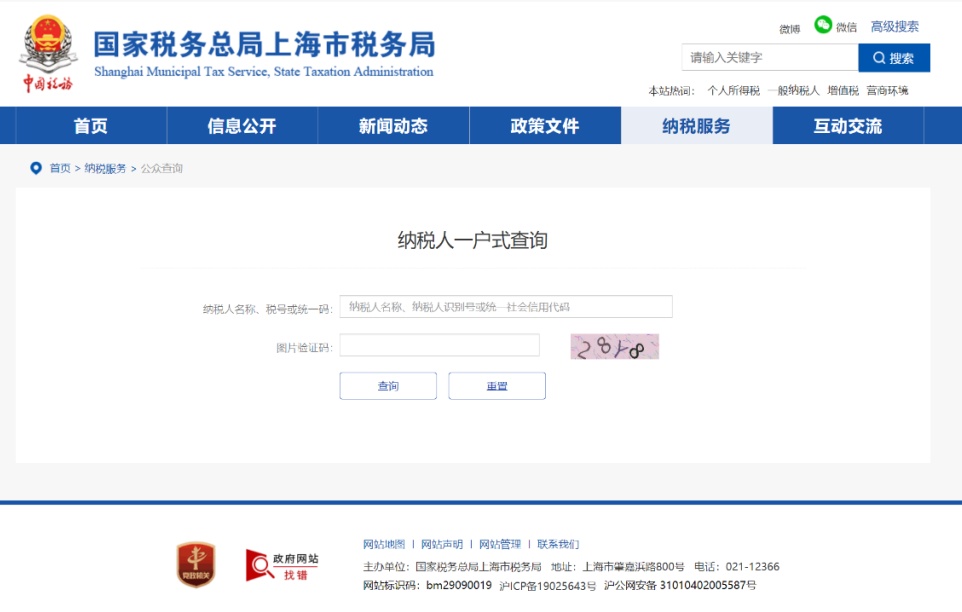
Task: Open the WeChat green icon
Action: coord(823,25)
